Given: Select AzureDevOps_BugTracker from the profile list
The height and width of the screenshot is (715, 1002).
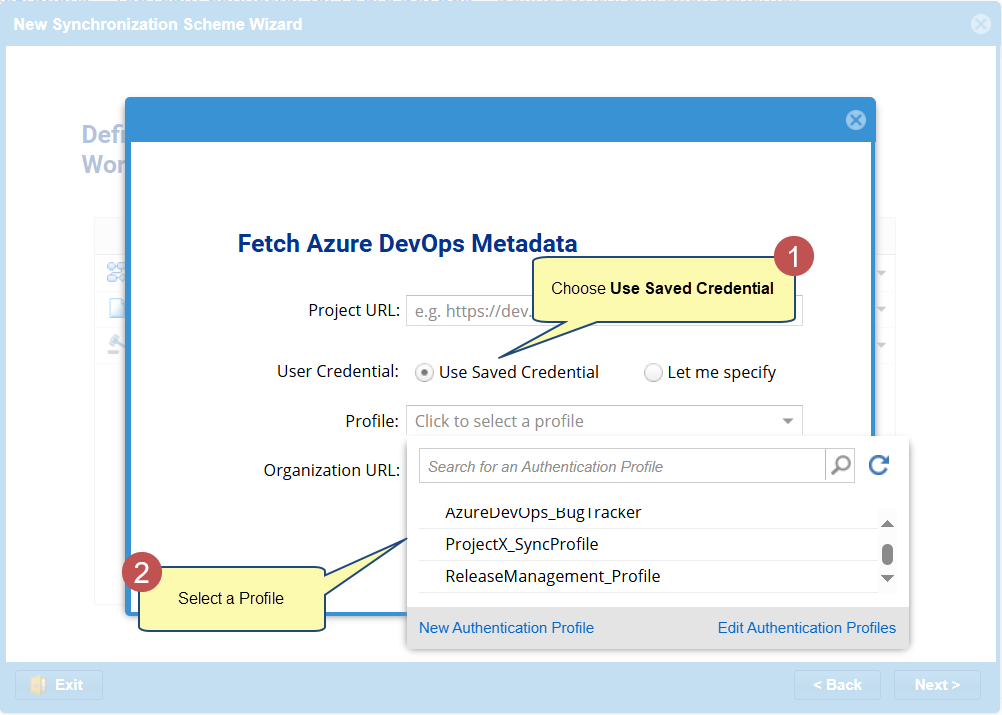Looking at the screenshot, I should 543,513.
